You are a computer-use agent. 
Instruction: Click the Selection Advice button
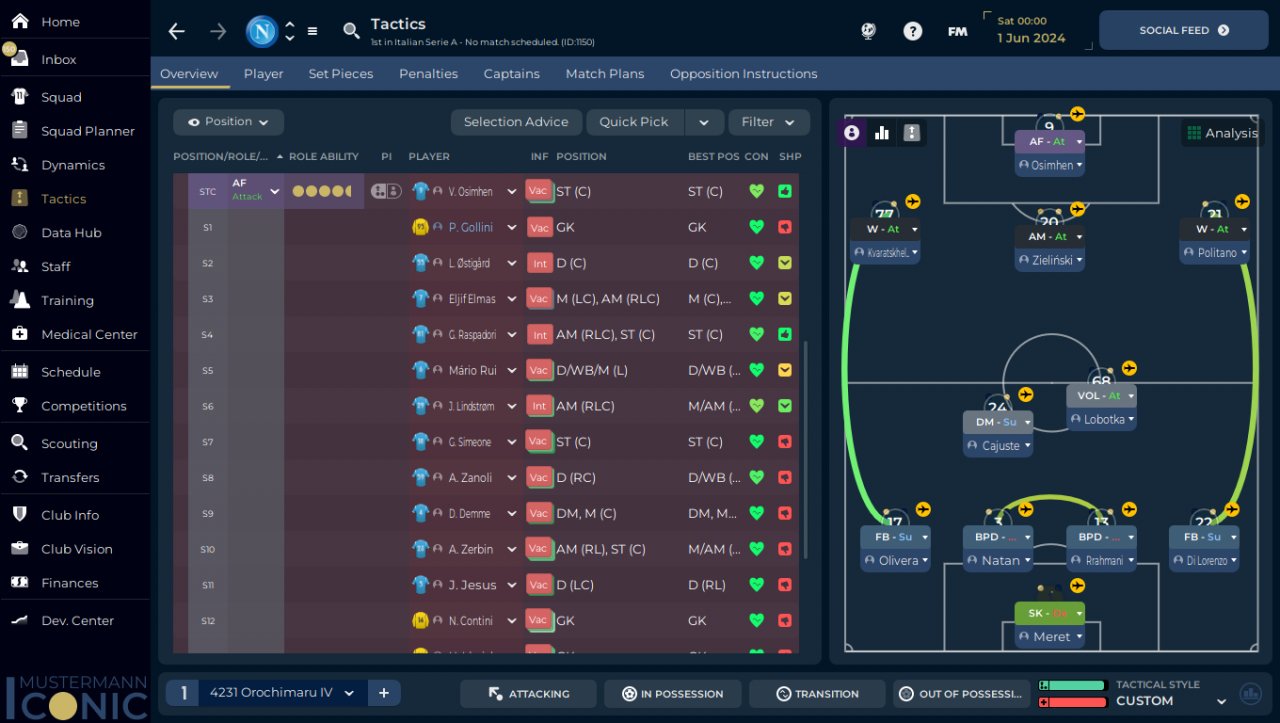[x=516, y=122]
